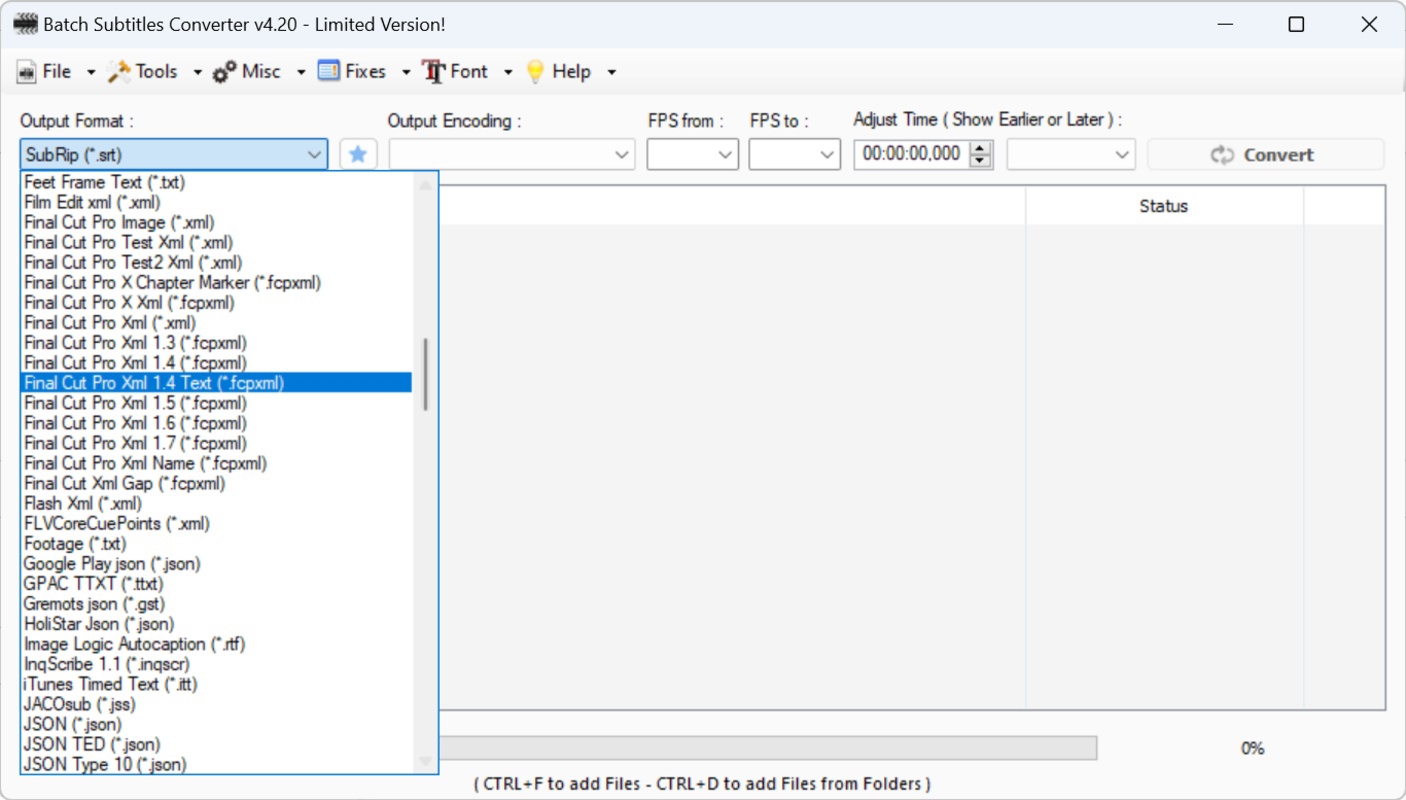
Task: Select Flash Xml (*.xml) format
Action: 216,503
